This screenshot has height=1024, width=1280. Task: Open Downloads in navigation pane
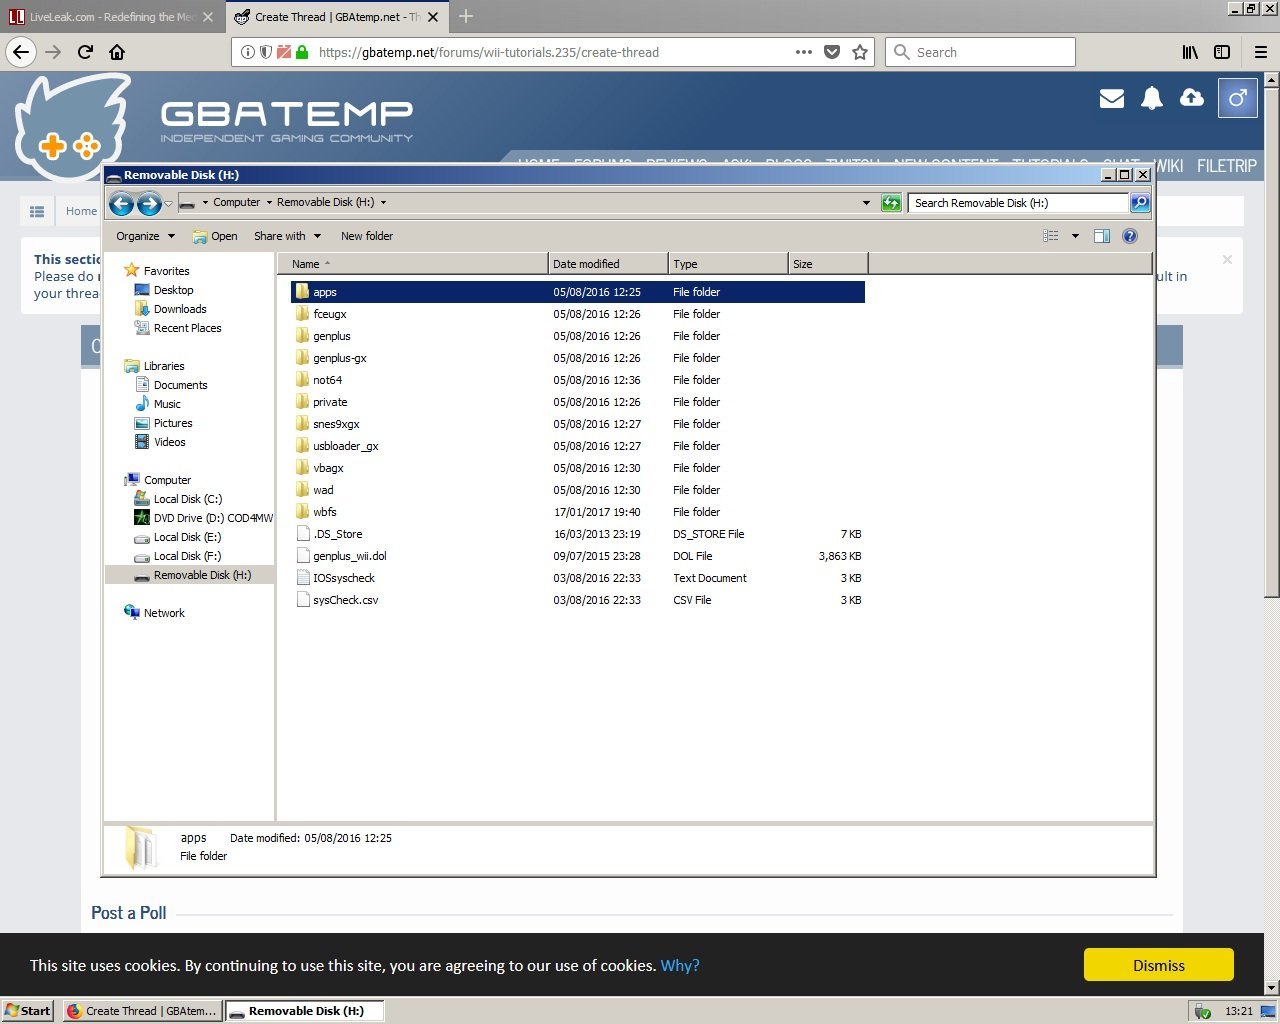point(180,309)
